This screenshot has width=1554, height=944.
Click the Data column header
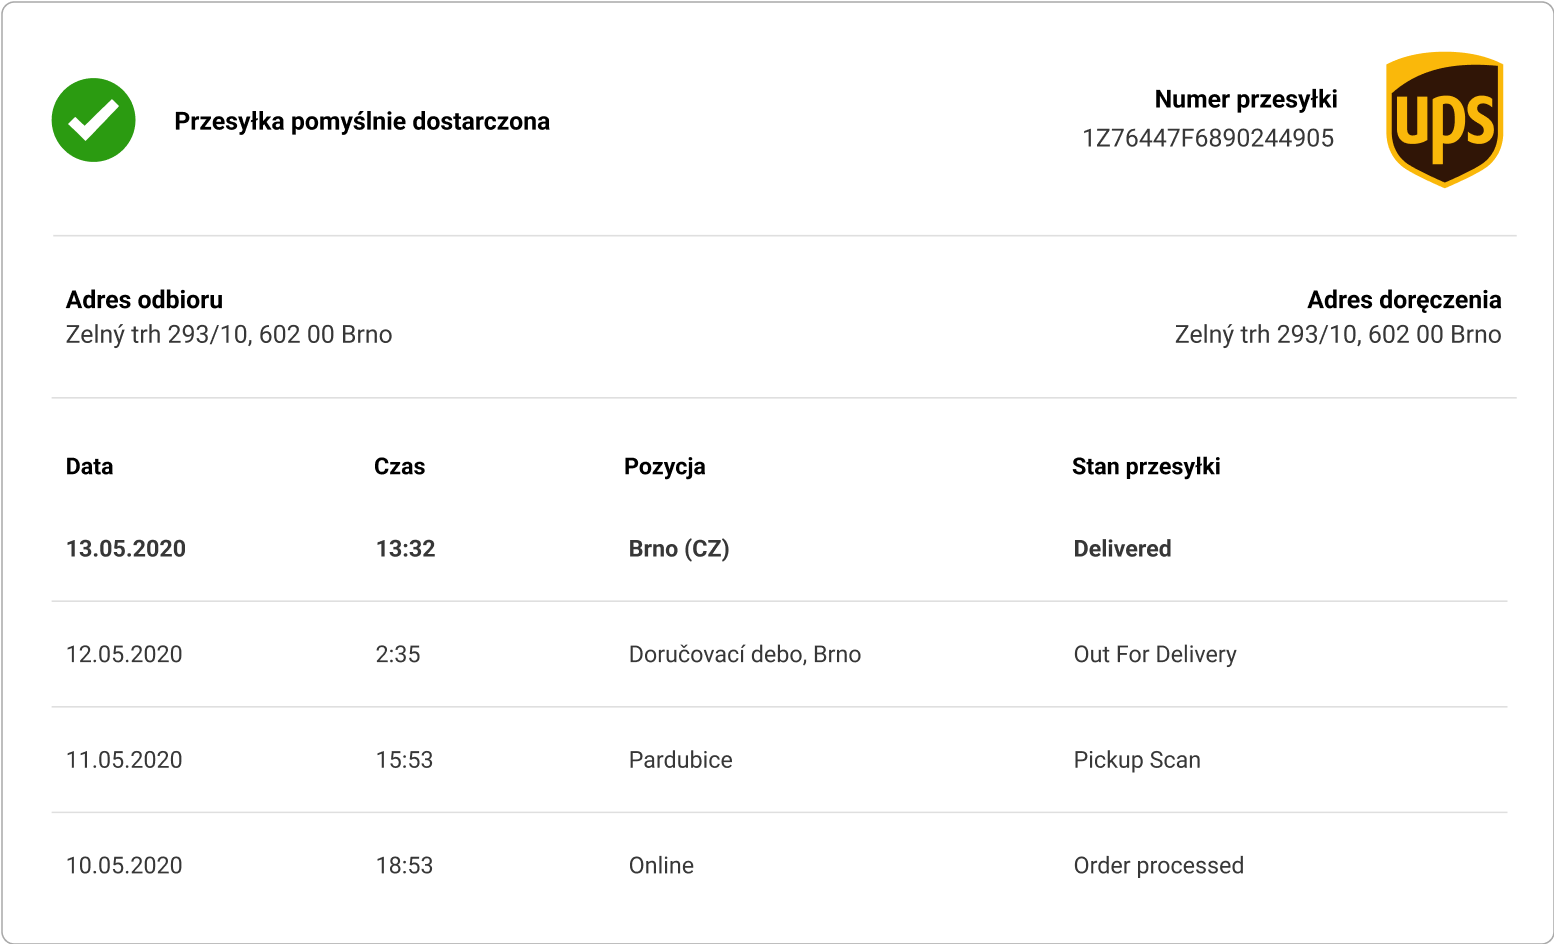pos(89,466)
